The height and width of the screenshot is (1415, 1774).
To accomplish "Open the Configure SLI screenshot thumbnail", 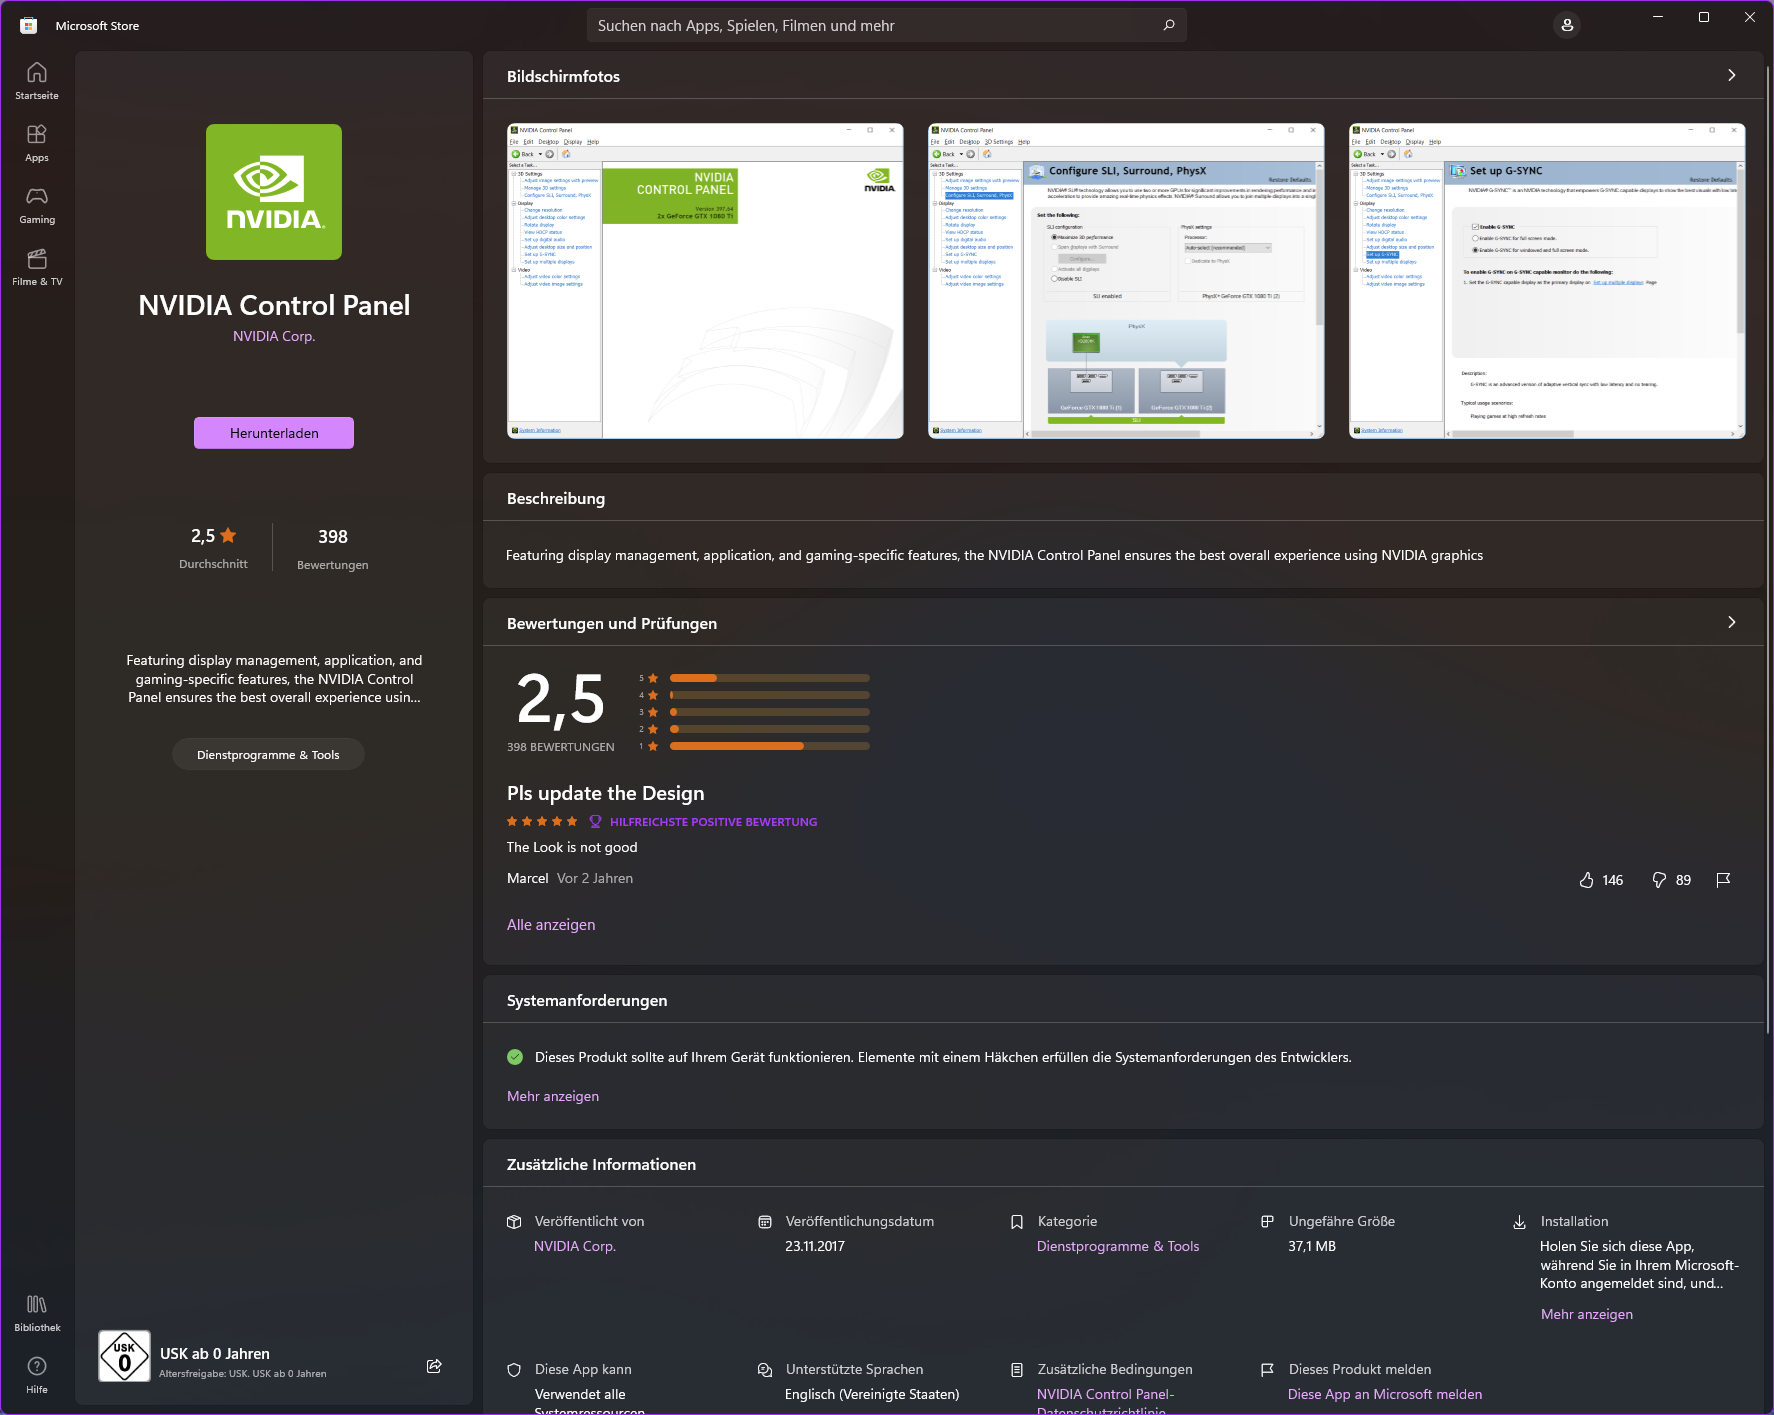I will point(1126,281).
